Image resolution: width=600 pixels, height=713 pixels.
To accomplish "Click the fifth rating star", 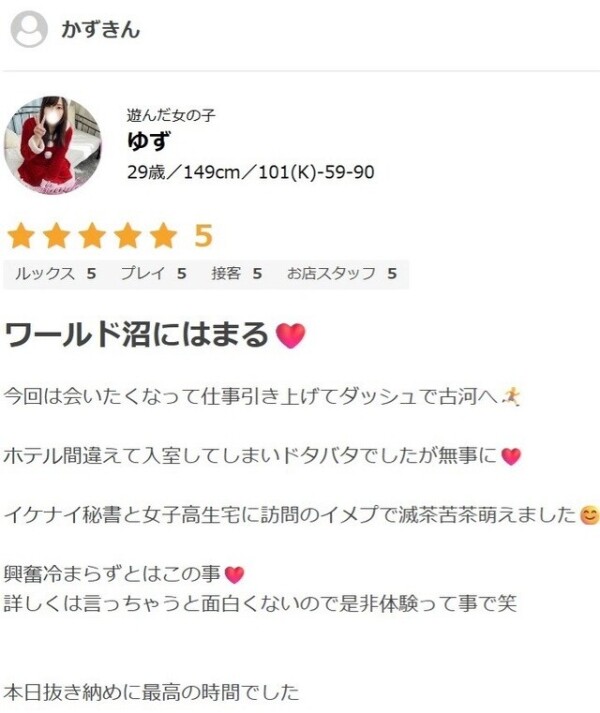I will [x=163, y=236].
